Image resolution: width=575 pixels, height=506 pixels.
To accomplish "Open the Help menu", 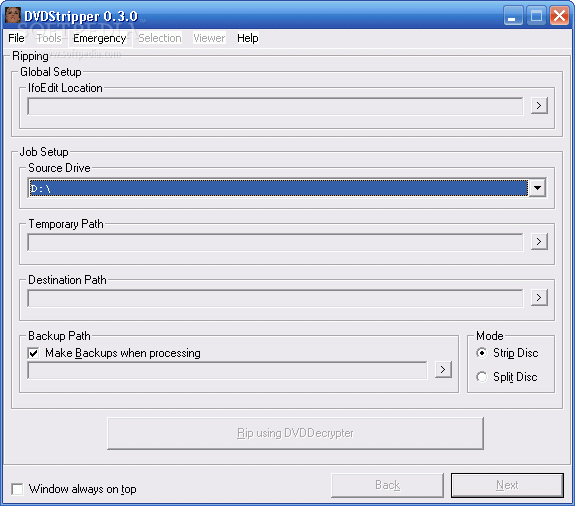I will coord(248,38).
